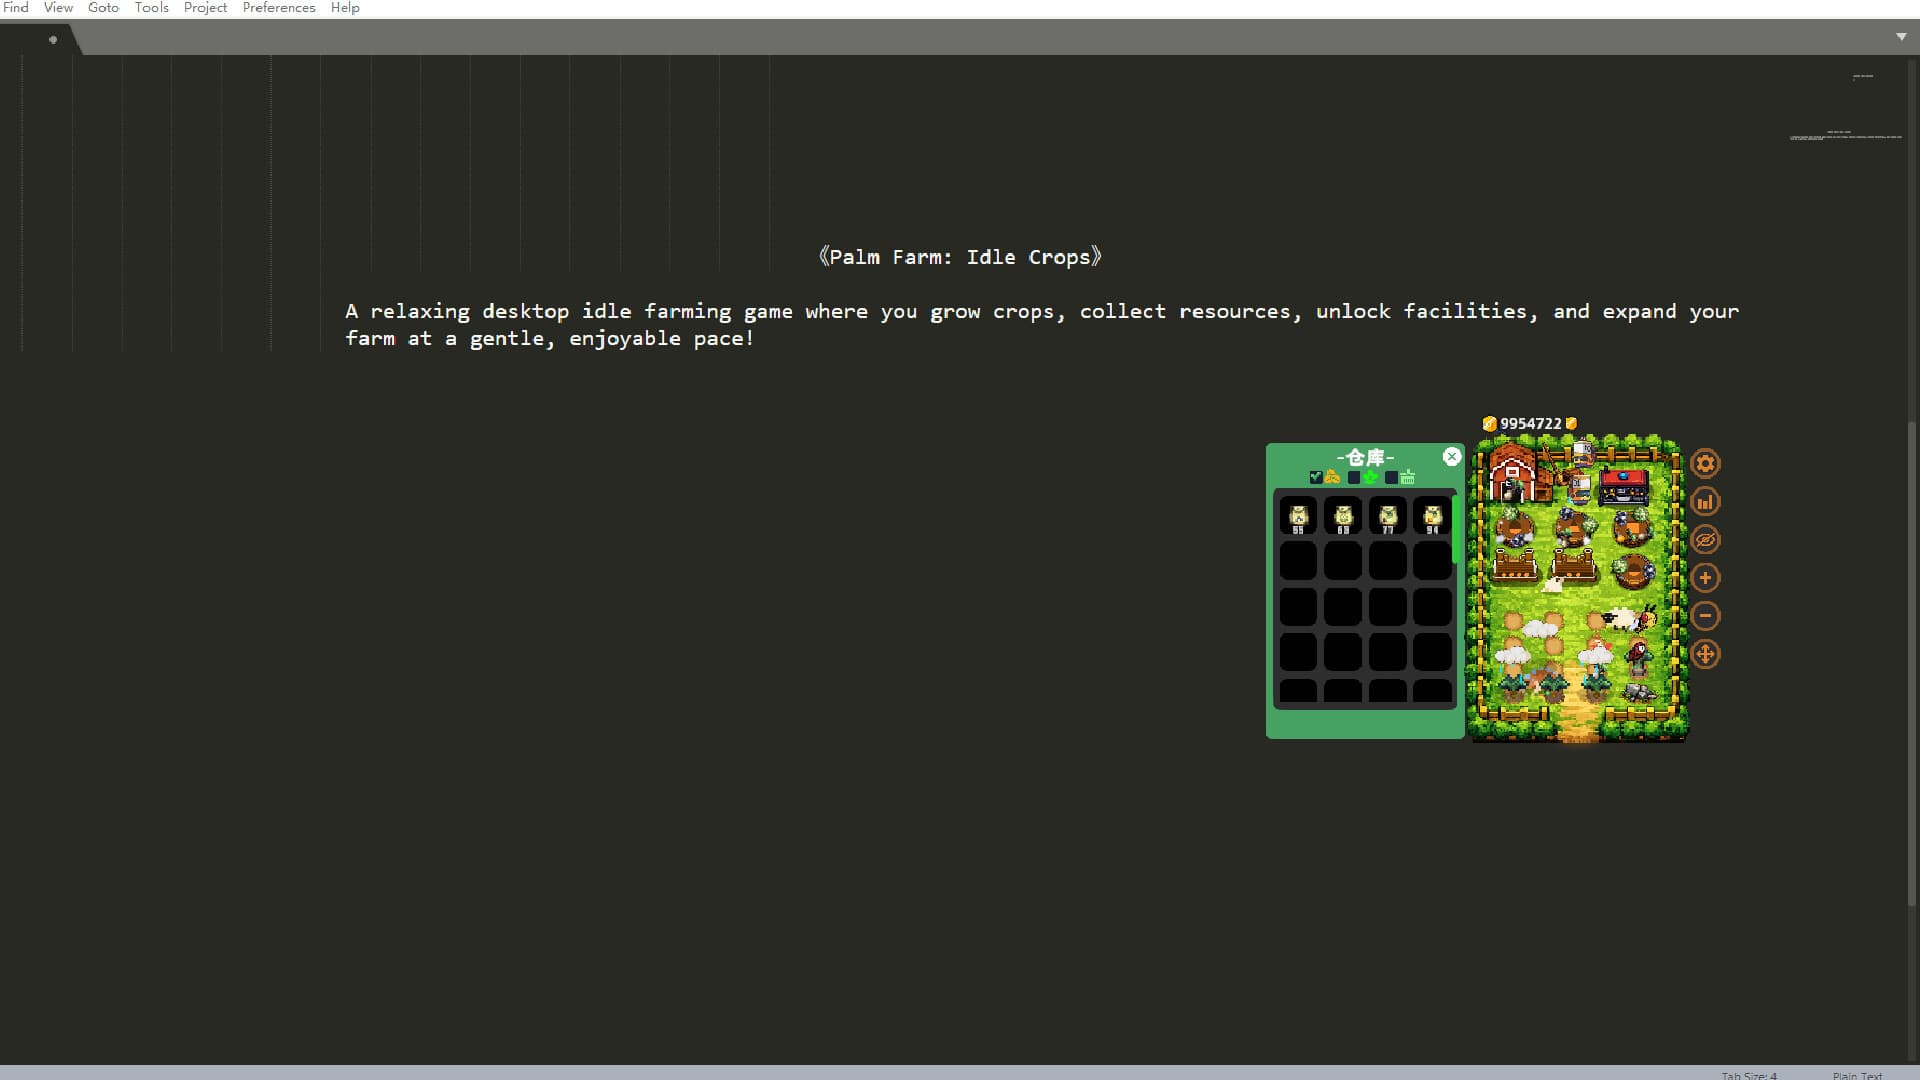Open the Preferences menu

(278, 7)
